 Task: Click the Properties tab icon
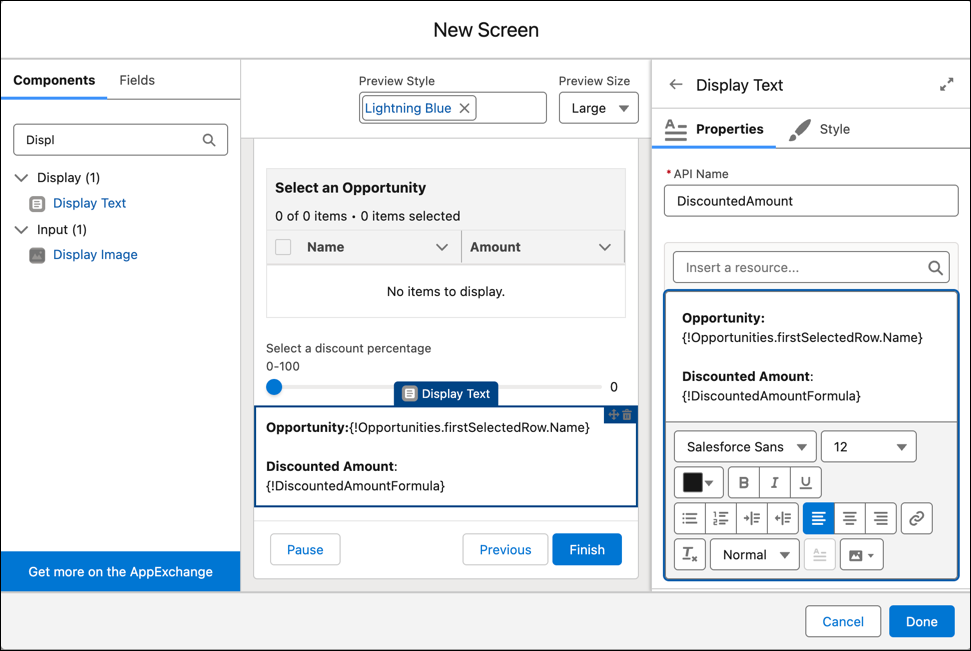tap(676, 129)
